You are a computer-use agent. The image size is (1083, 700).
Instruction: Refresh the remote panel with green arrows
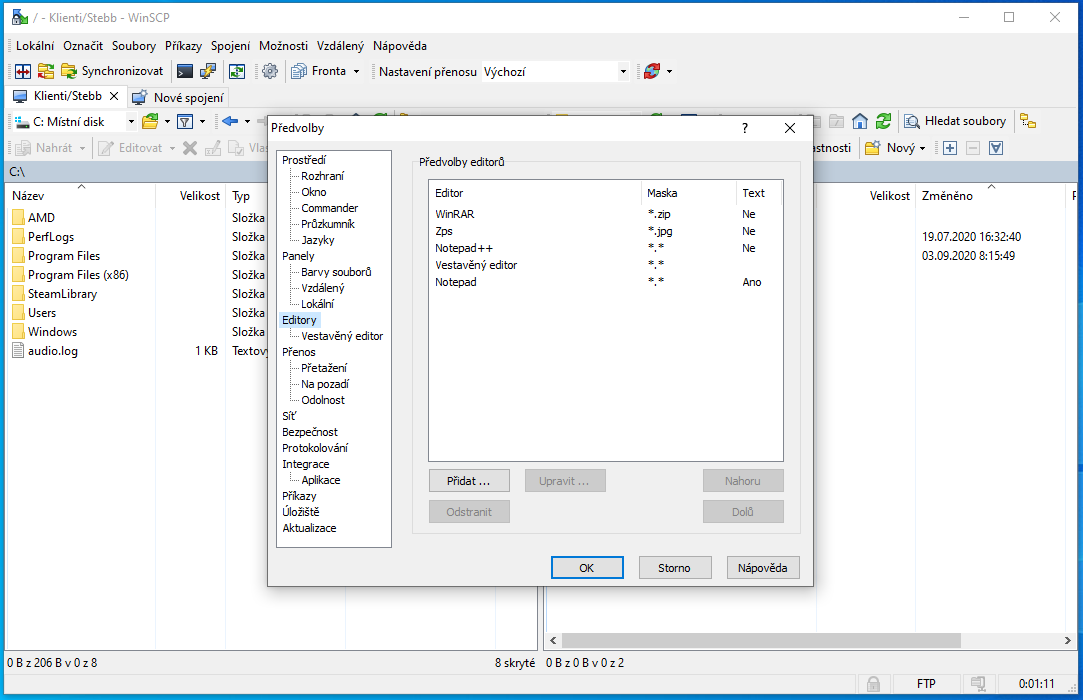(883, 121)
